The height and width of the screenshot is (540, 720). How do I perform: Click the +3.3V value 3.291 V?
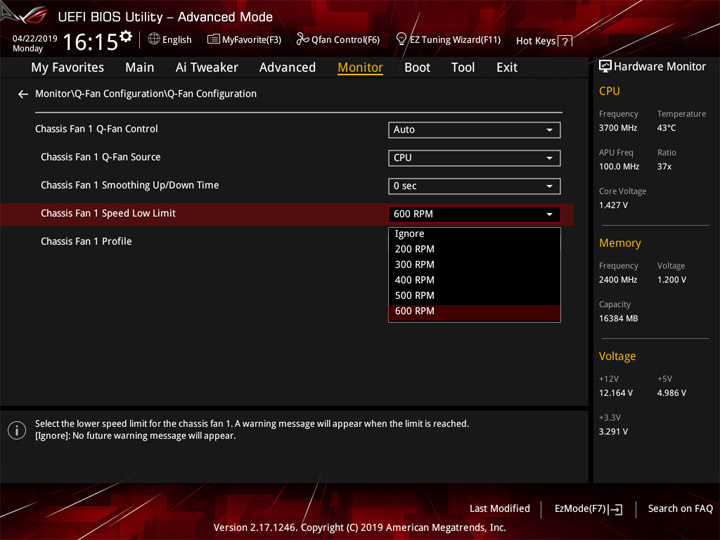click(x=613, y=432)
